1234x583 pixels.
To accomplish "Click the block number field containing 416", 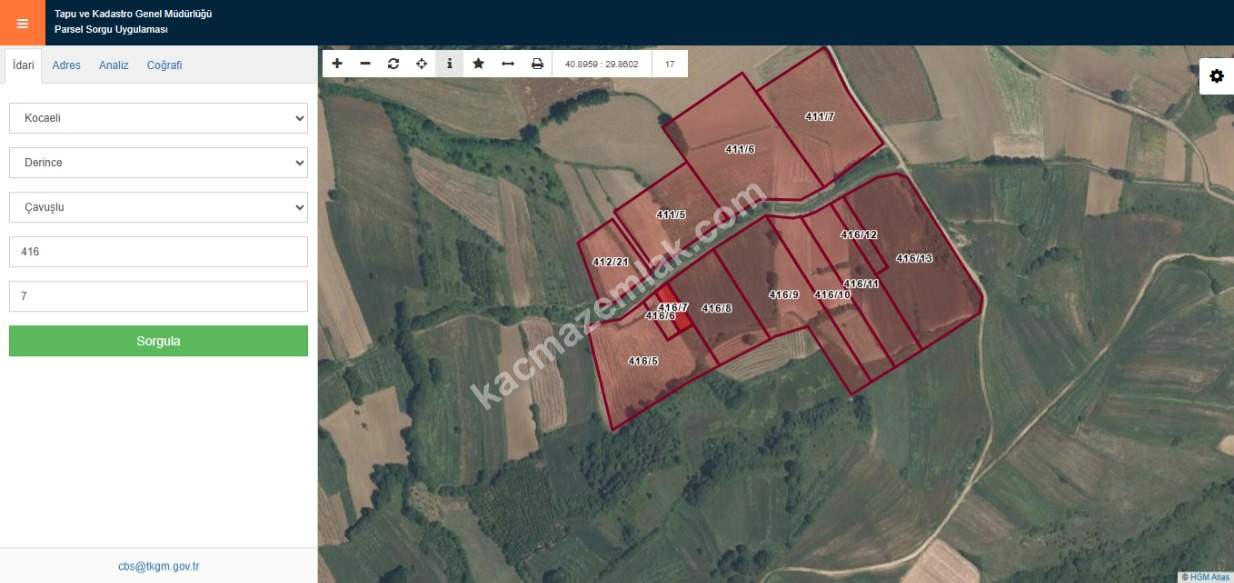I will point(158,252).
